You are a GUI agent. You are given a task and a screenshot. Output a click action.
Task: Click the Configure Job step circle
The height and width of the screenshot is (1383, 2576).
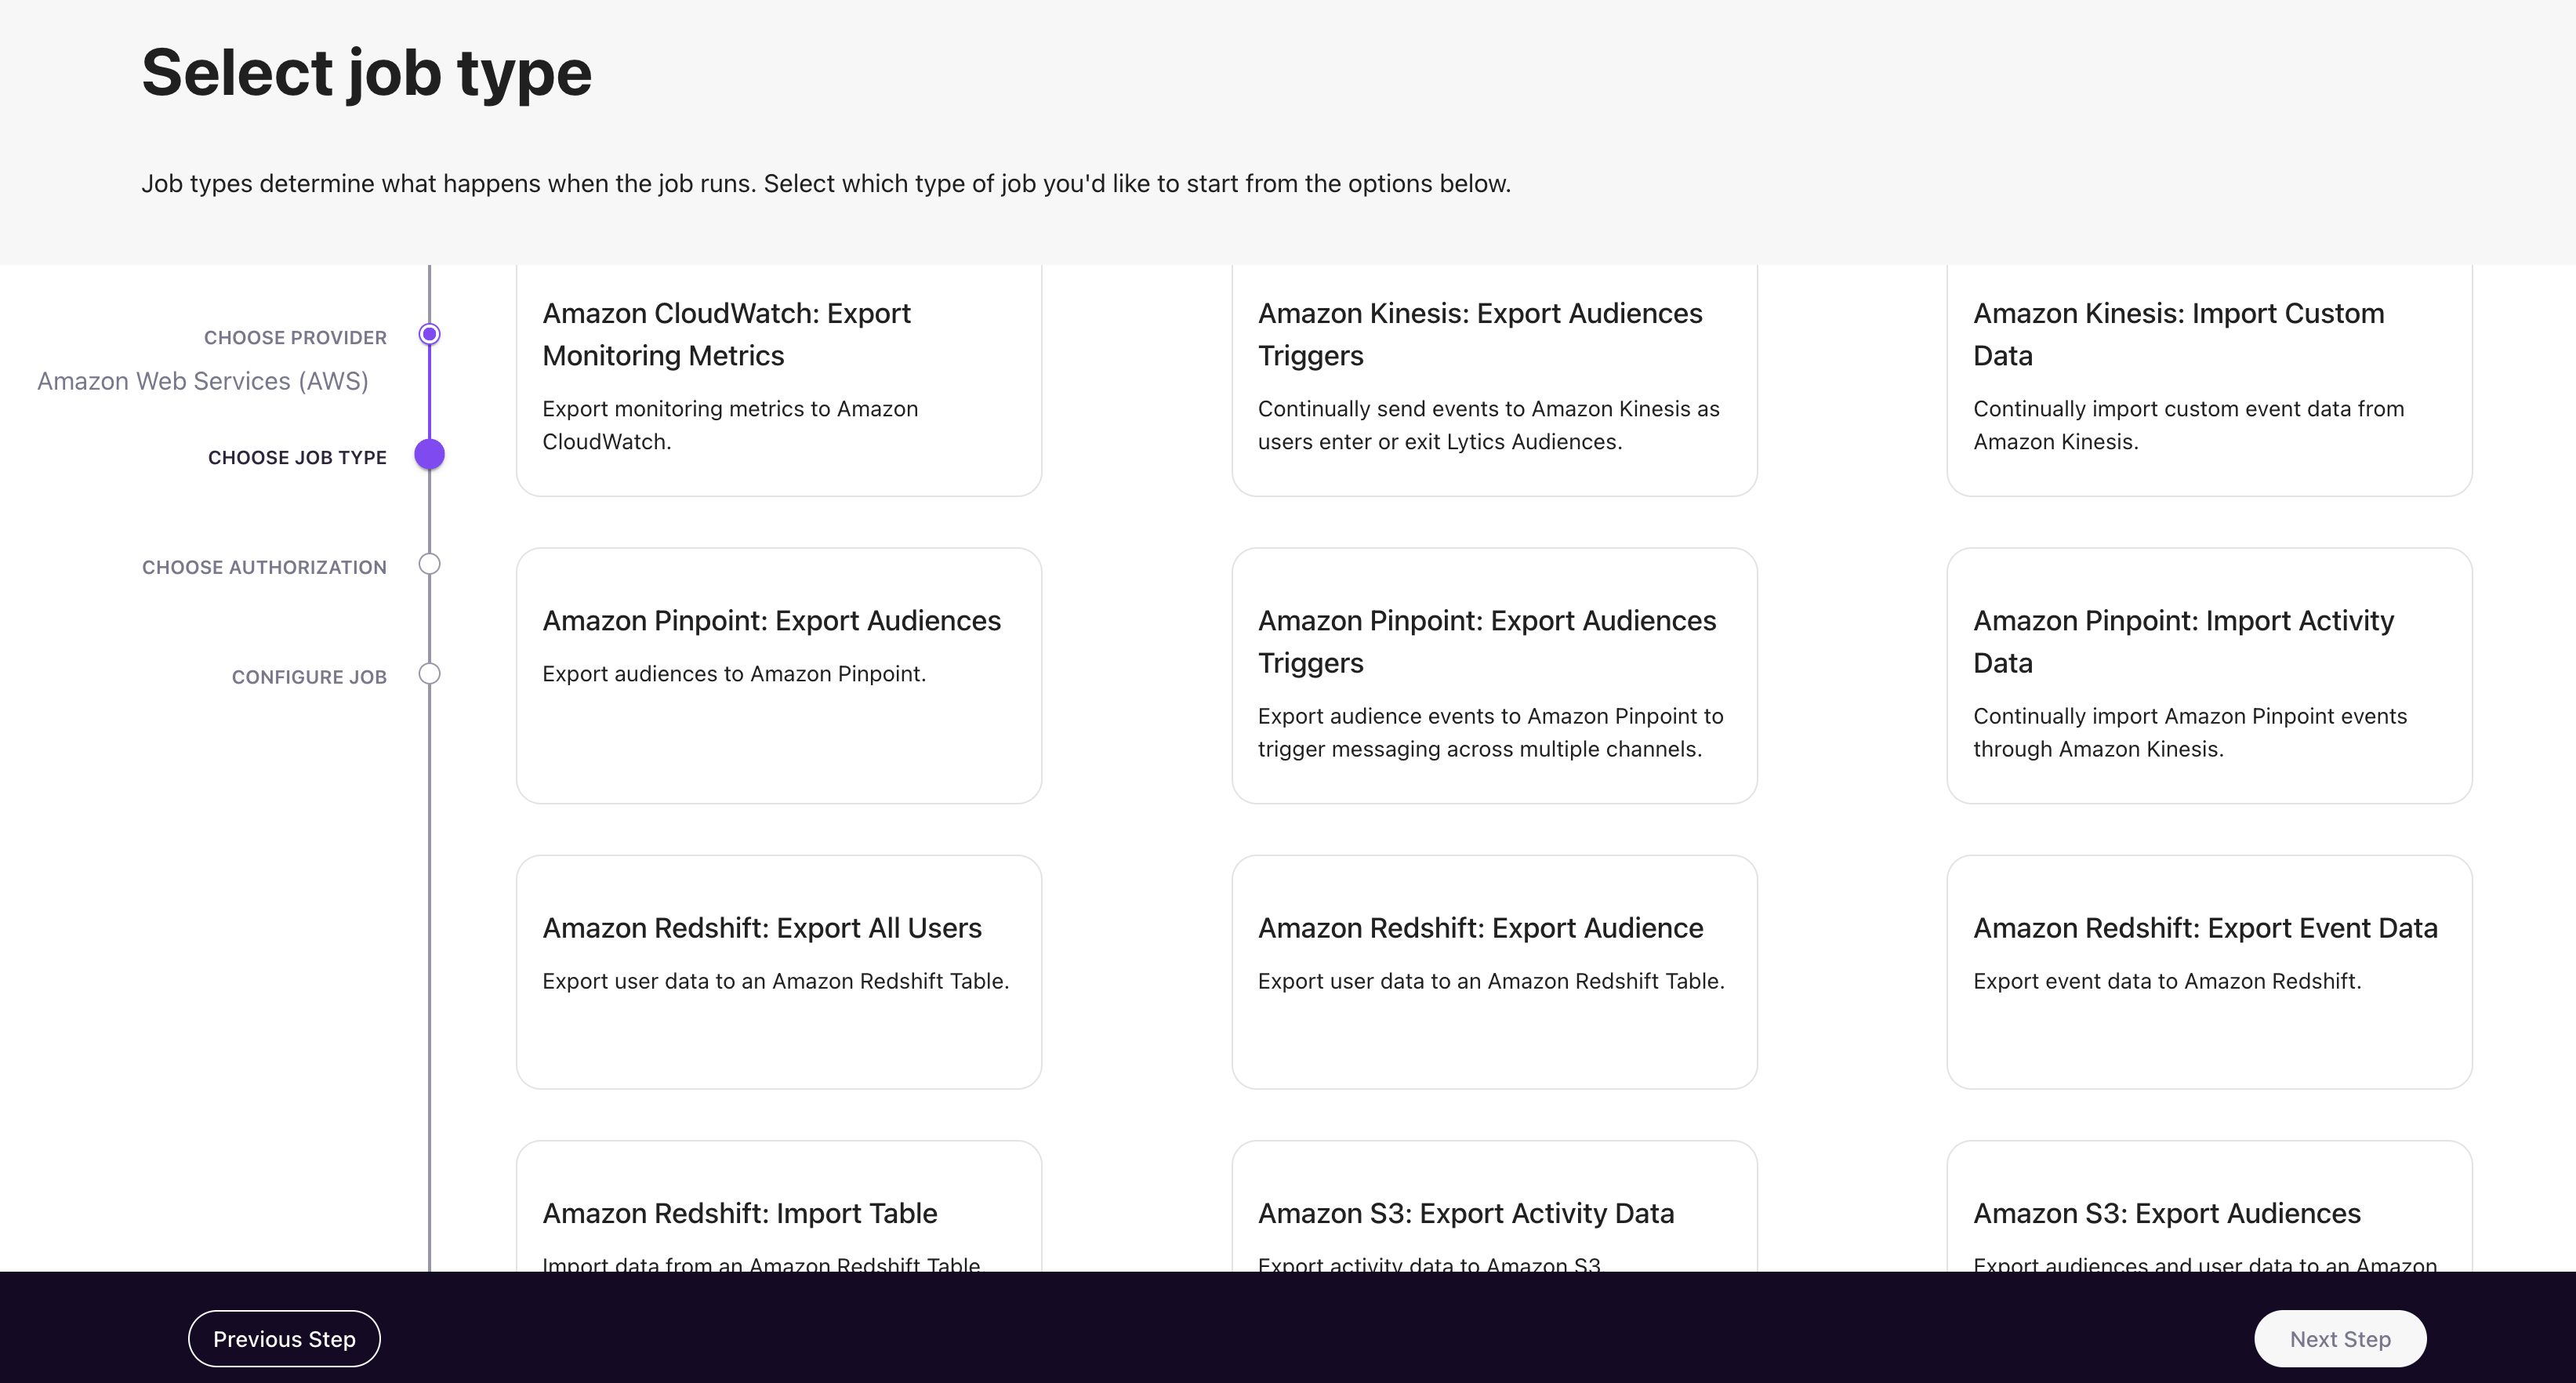[x=429, y=674]
